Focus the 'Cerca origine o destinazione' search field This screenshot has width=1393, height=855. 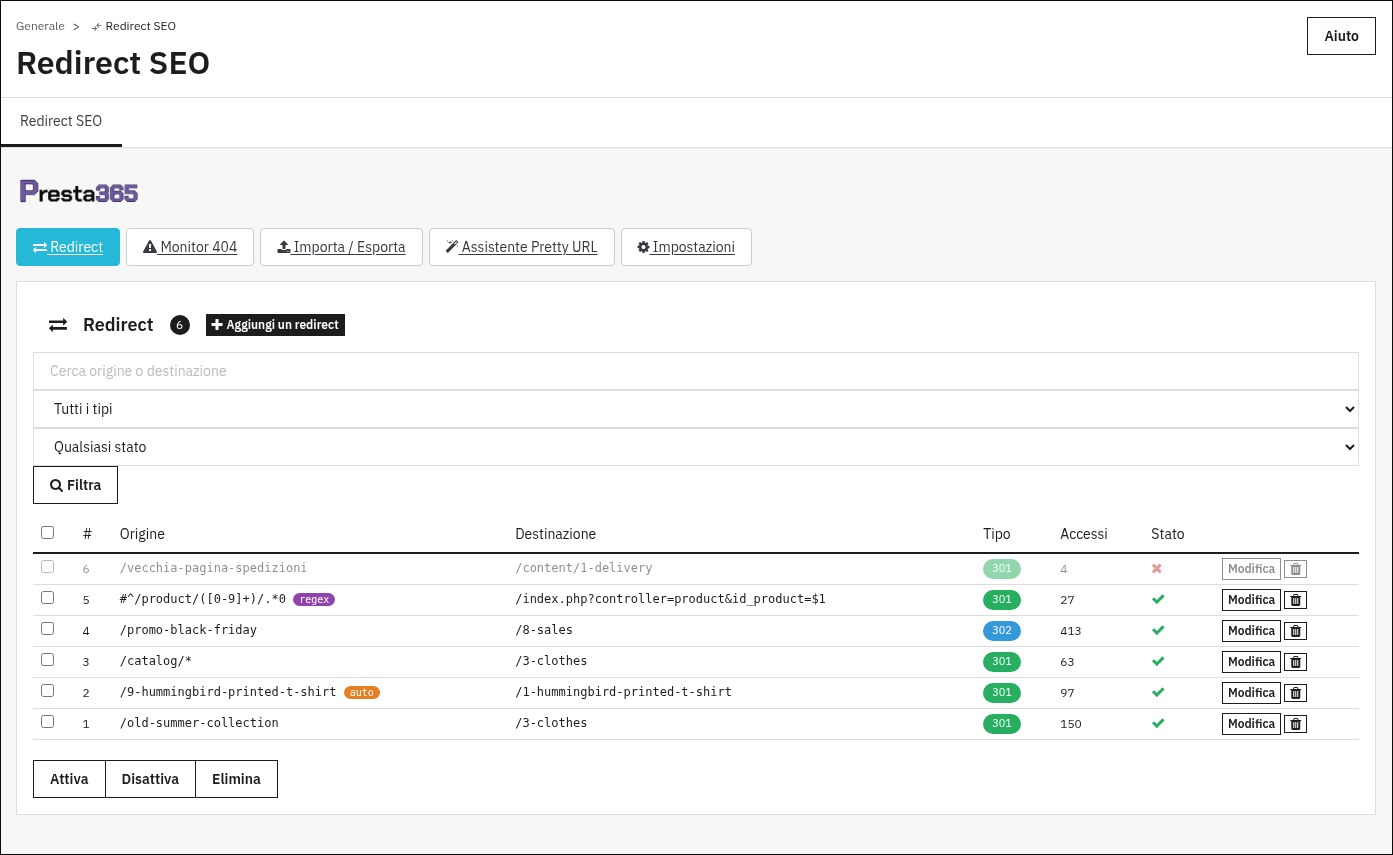pyautogui.click(x=696, y=371)
